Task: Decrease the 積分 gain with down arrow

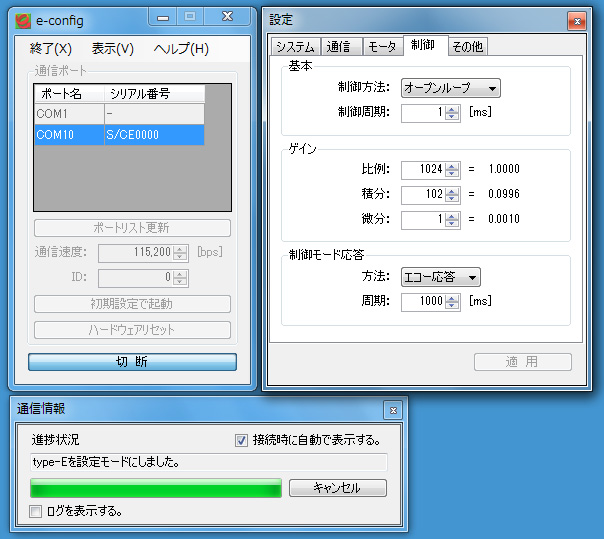Action: 452,199
